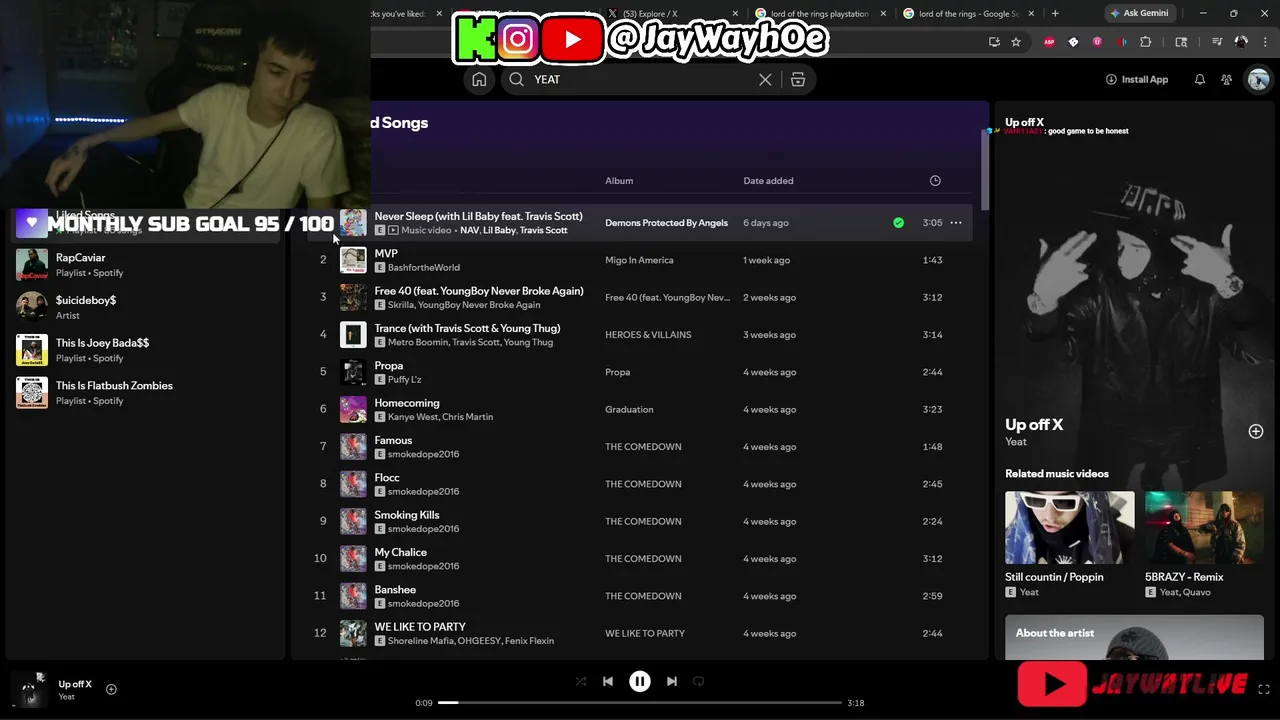Switch to lord of the rings playstation tab
This screenshot has width=1280, height=720.
(820, 14)
